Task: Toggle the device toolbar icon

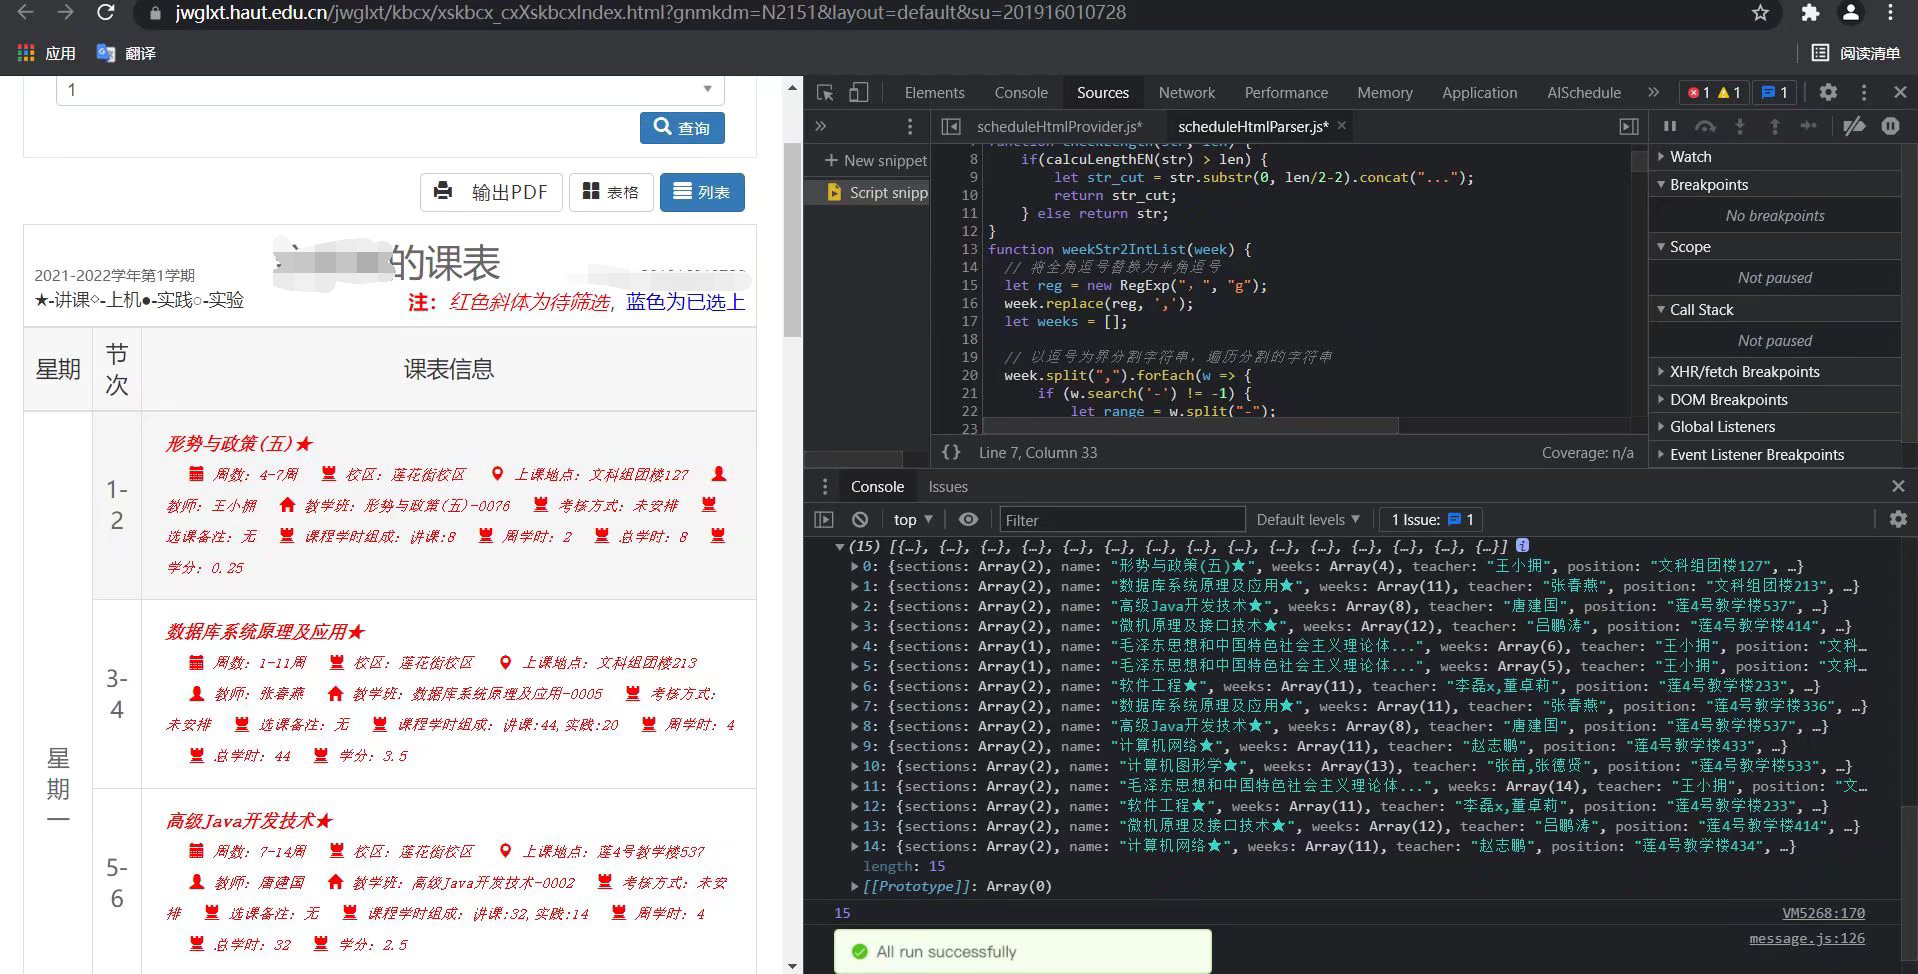Action: (859, 93)
